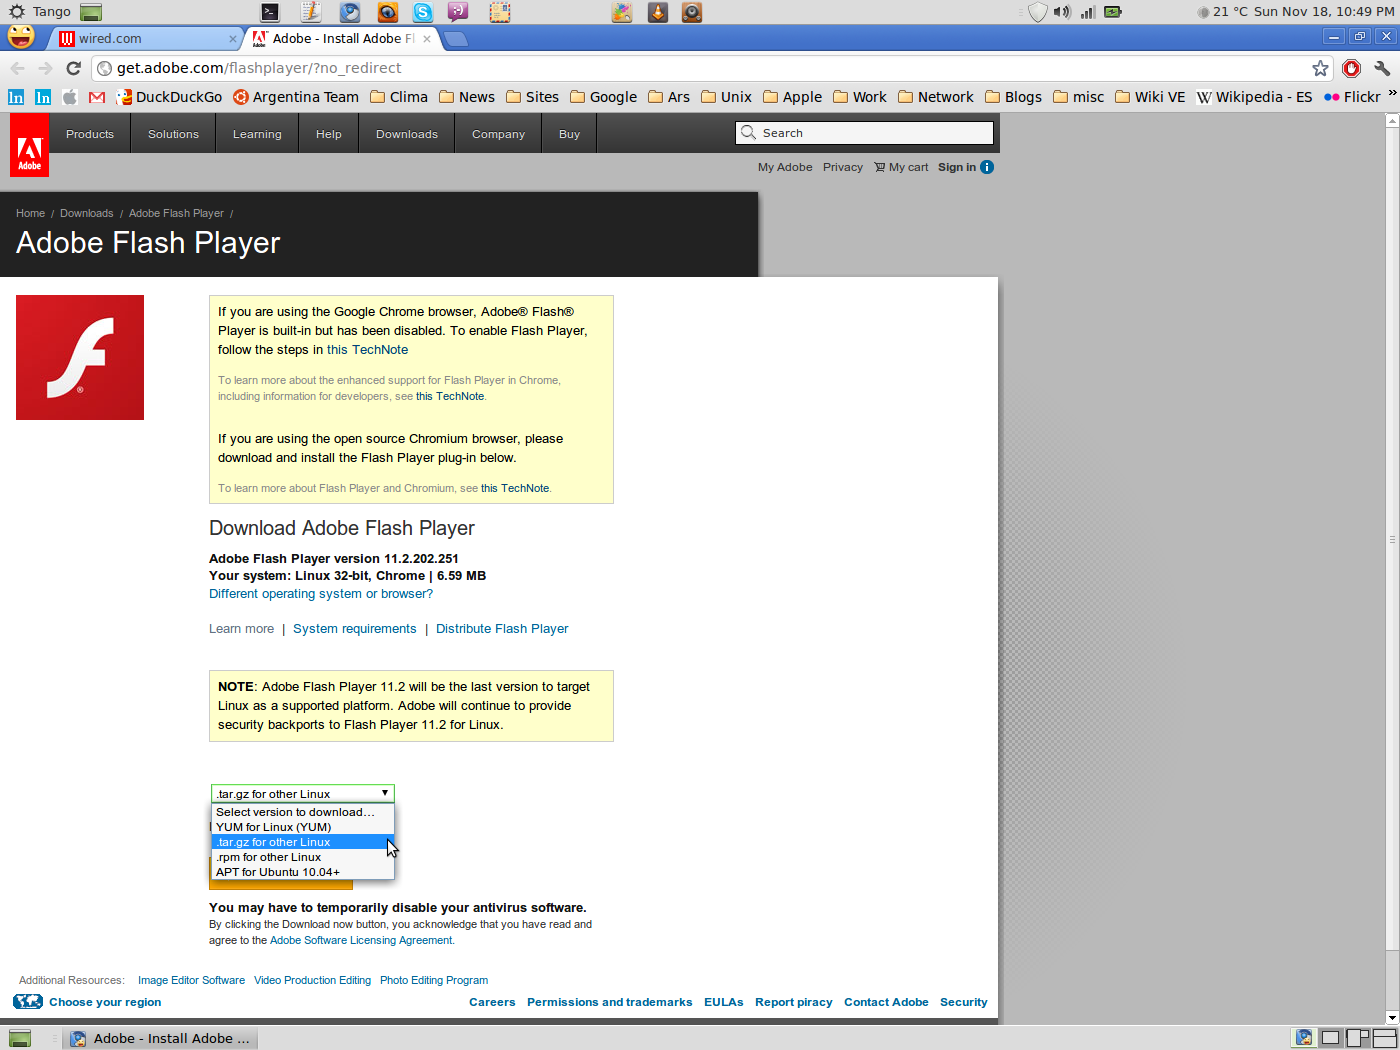Open the Privacy link in header
Image resolution: width=1400 pixels, height=1050 pixels.
pos(843,167)
